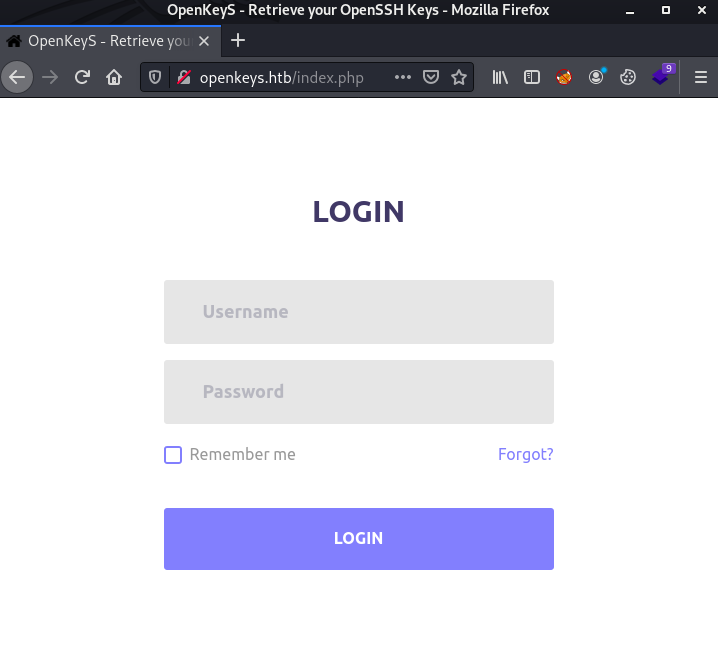Maximize the Firefox window

[666, 10]
